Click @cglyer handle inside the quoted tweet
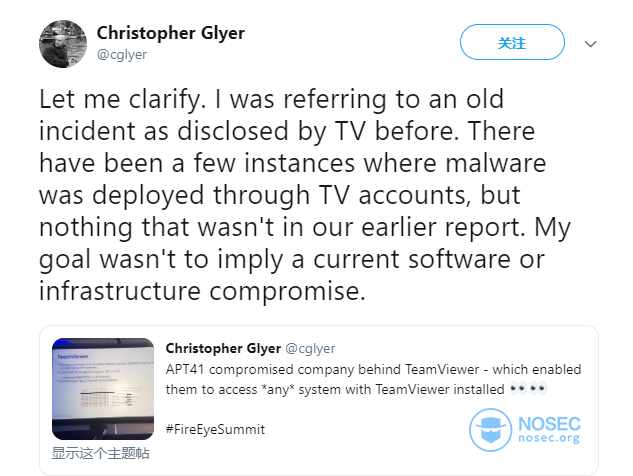This screenshot has height=476, width=633. point(310,348)
